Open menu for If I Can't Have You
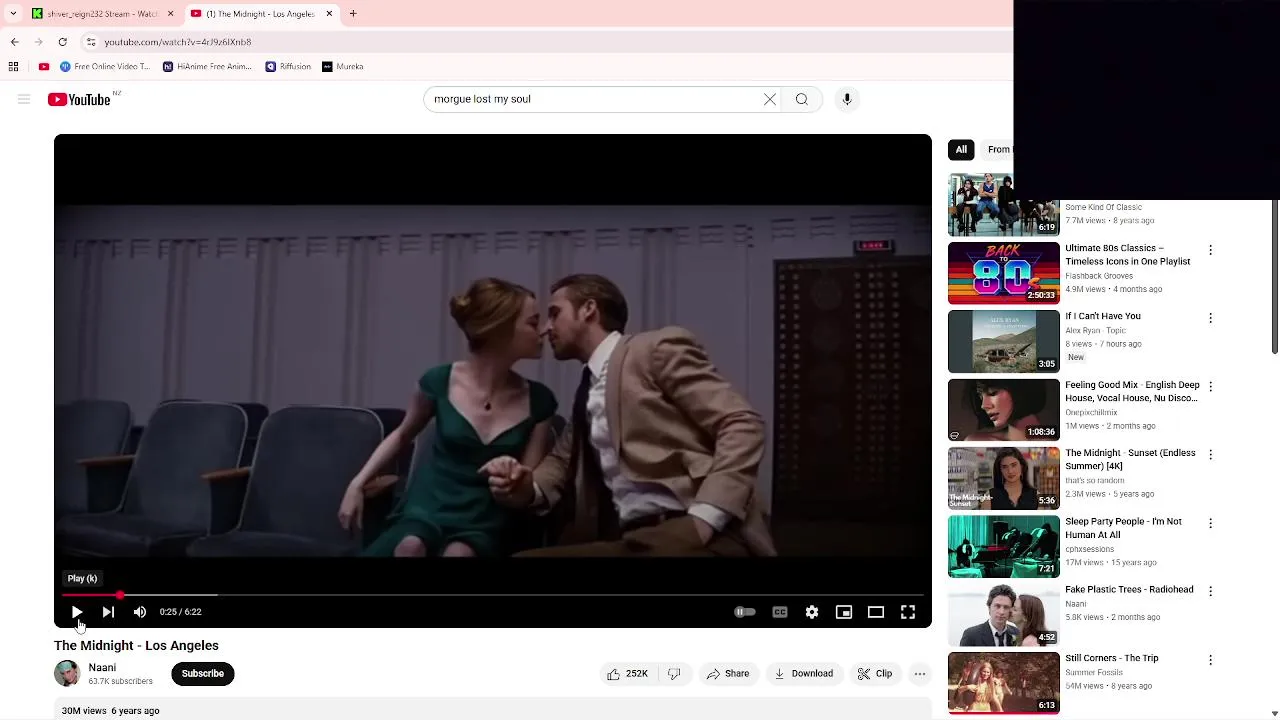Image resolution: width=1280 pixels, height=720 pixels. (1210, 318)
